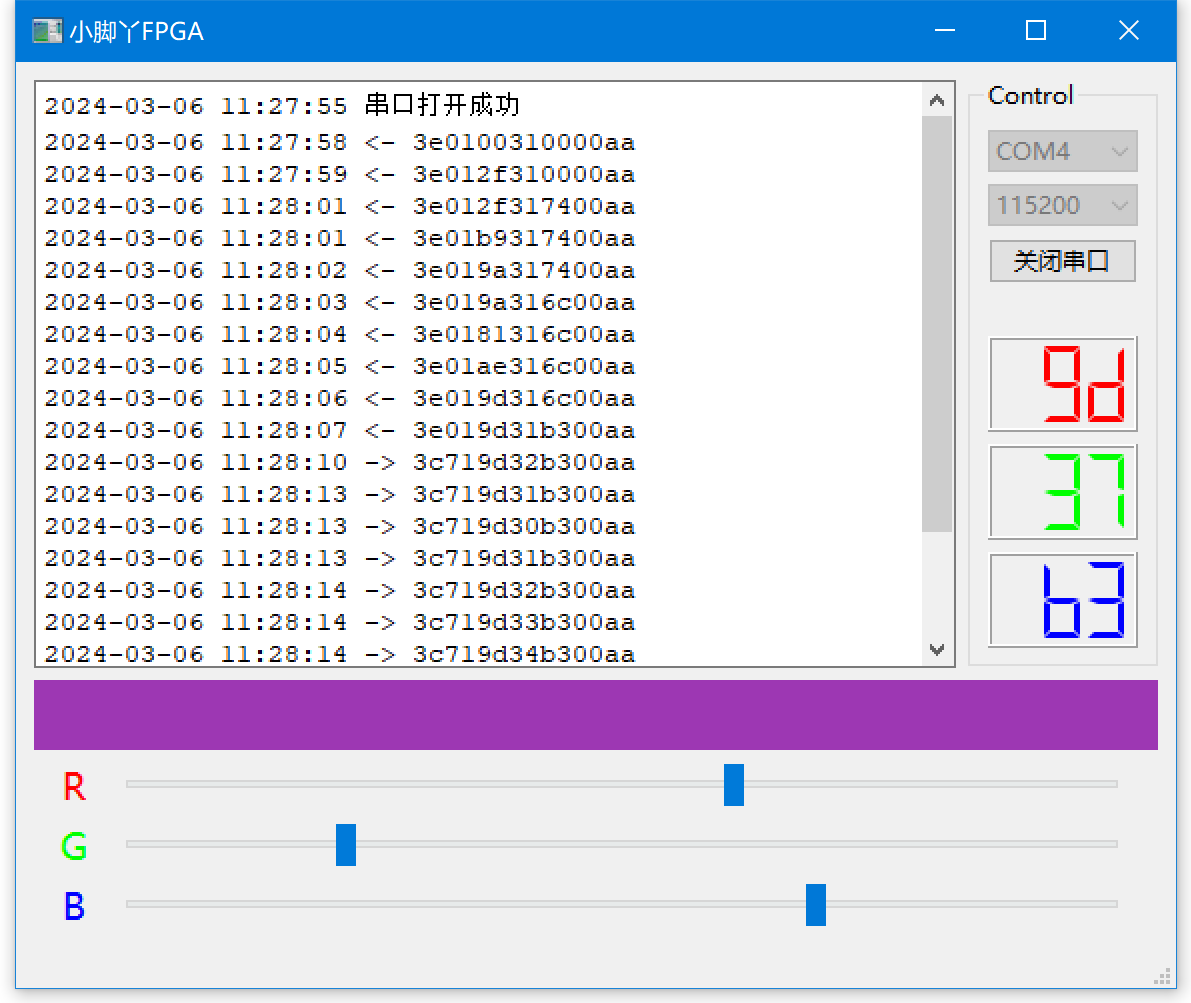Click the 关闭串口 button

click(1062, 261)
